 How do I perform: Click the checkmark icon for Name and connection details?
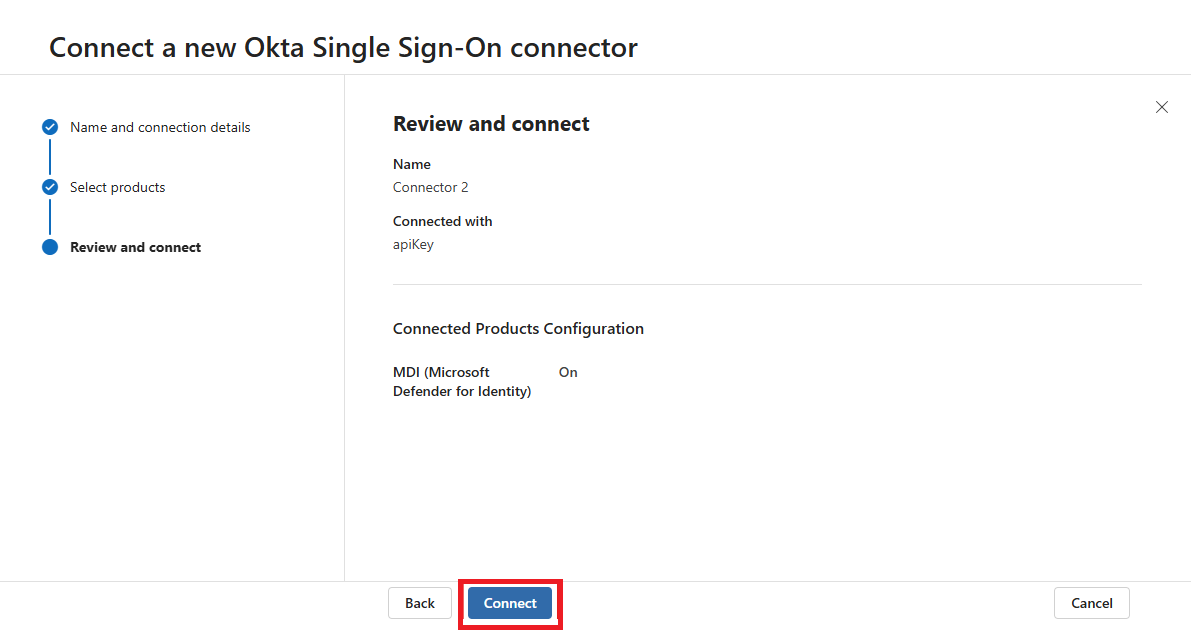tap(50, 127)
